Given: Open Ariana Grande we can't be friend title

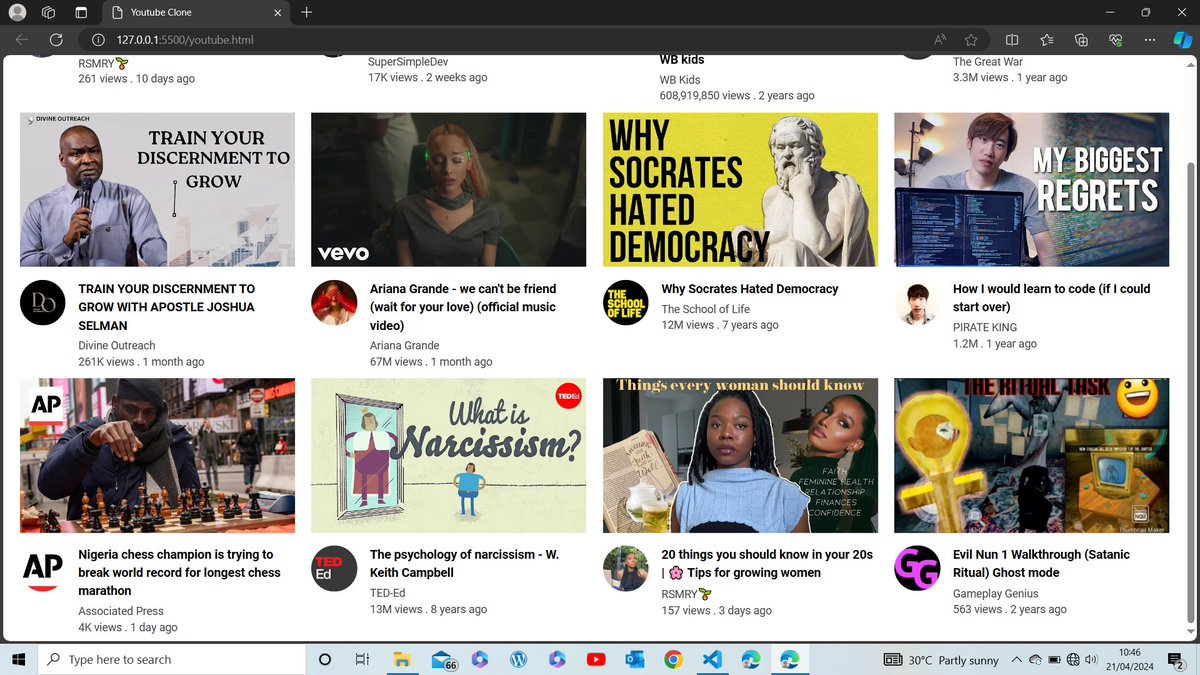Looking at the screenshot, I should coord(463,307).
